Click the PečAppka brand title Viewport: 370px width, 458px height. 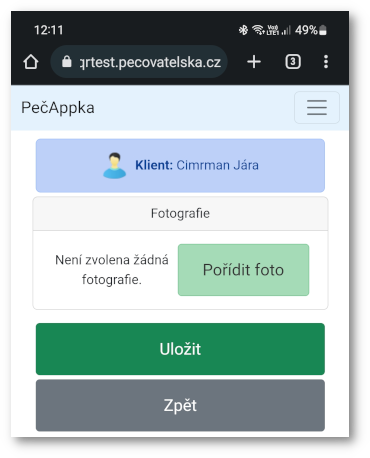tap(58, 108)
